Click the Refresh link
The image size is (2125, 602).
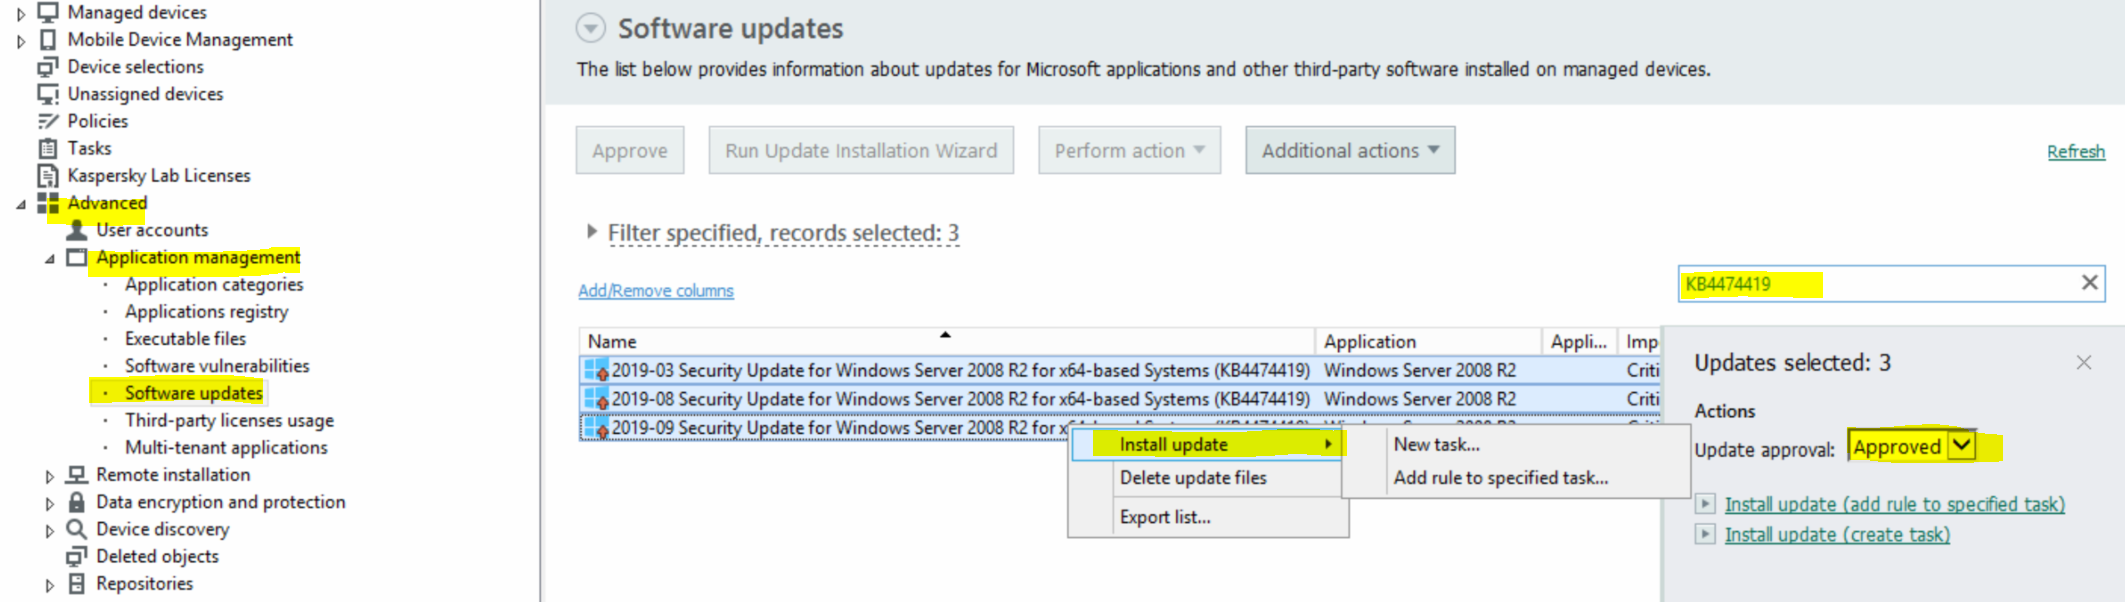point(2075,152)
